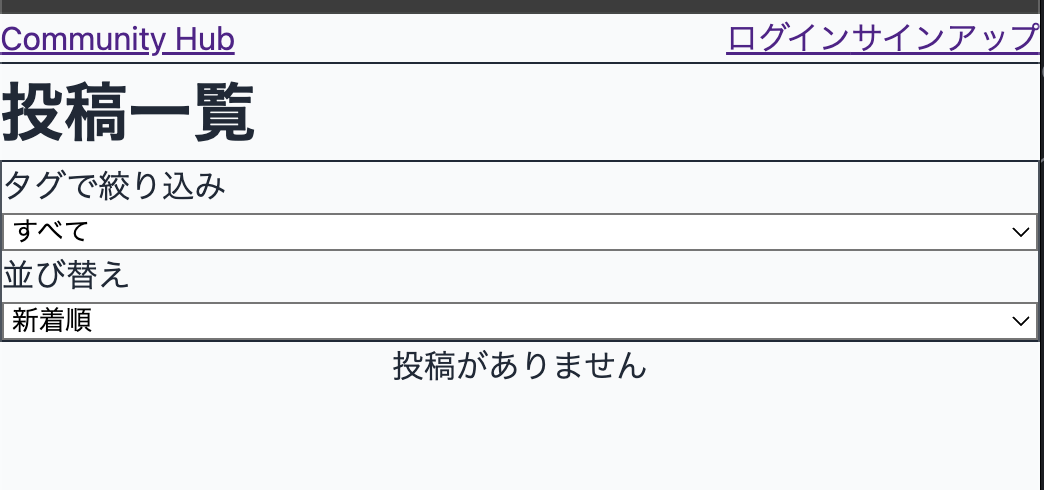Click the word Hub in site title
The image size is (1044, 490).
click(x=205, y=40)
